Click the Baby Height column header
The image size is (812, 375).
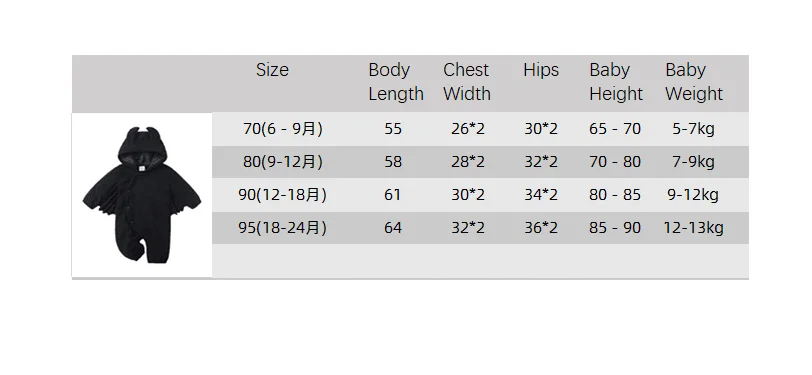point(616,82)
